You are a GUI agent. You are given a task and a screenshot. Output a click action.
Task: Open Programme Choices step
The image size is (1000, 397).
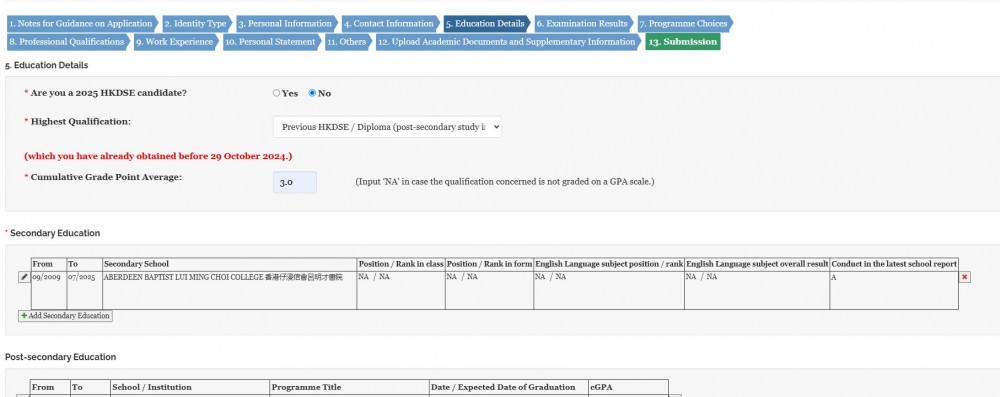(685, 24)
